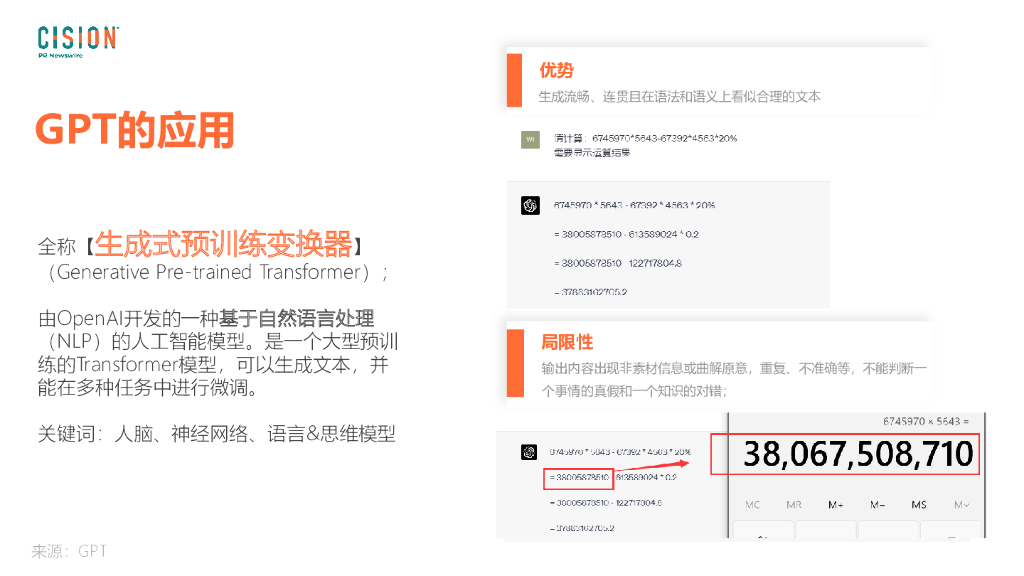The width and height of the screenshot is (1024, 576).
Task: Click the line 个事情的真假和一个知识的对错；
Action: 634,391
